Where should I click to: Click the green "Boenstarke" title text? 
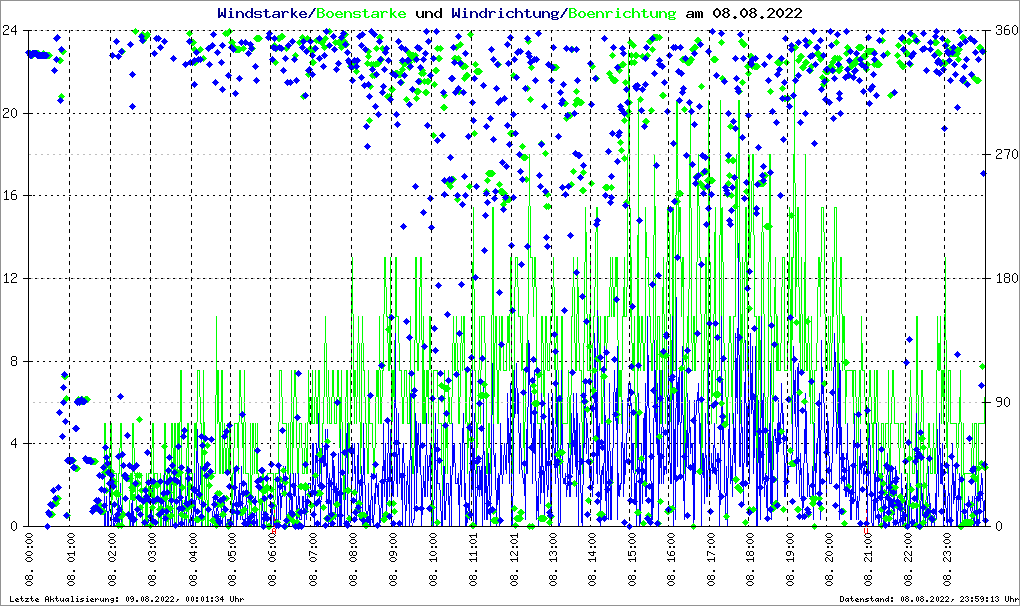(361, 13)
